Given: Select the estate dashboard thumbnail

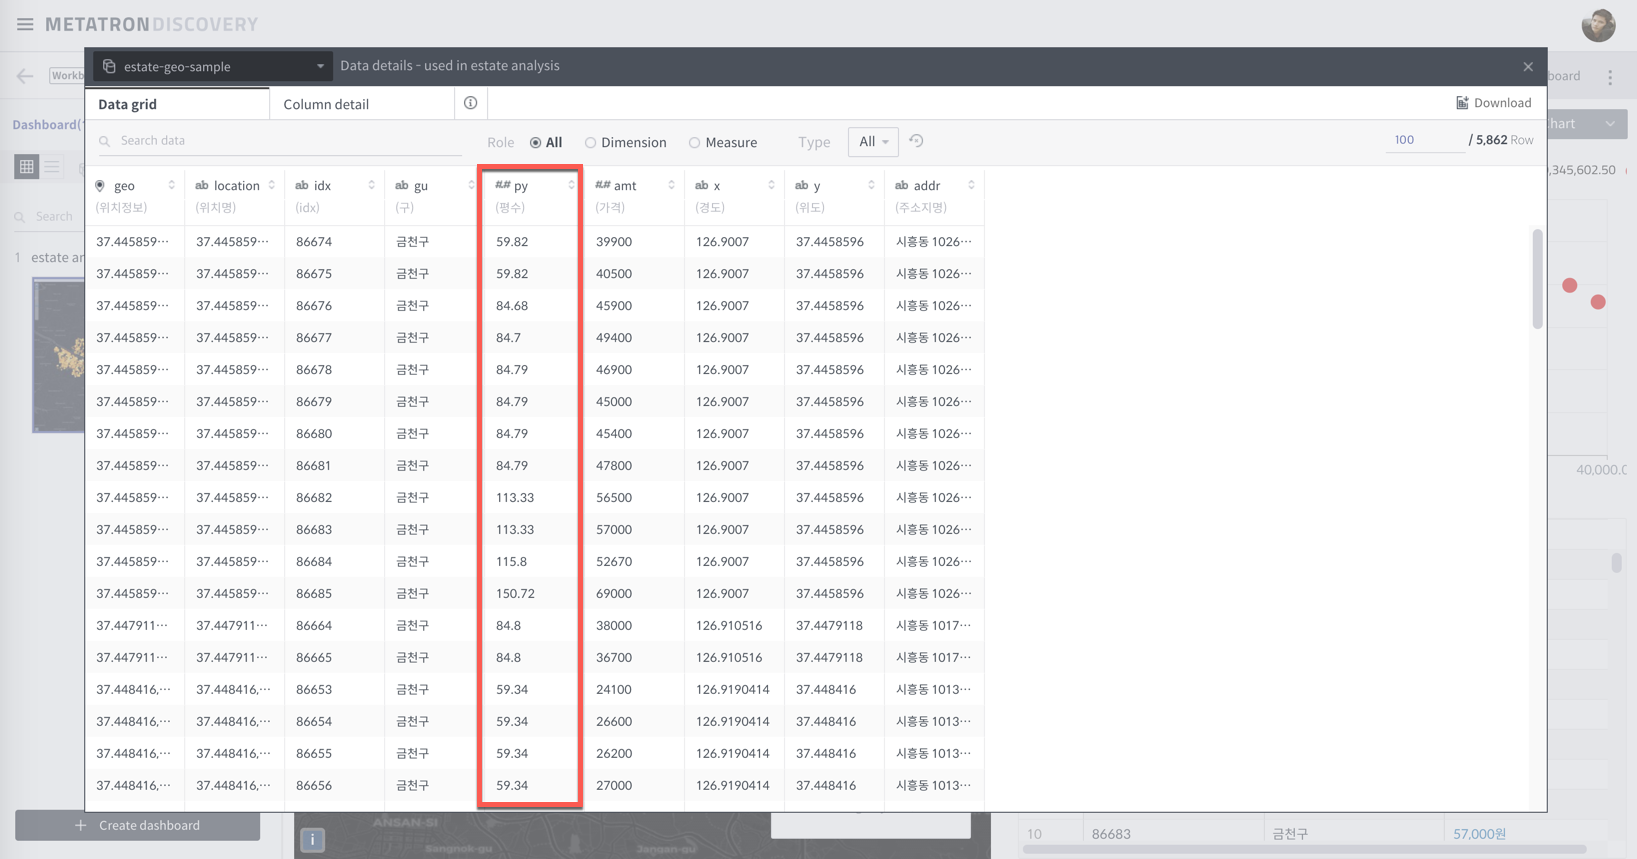Looking at the screenshot, I should 59,355.
